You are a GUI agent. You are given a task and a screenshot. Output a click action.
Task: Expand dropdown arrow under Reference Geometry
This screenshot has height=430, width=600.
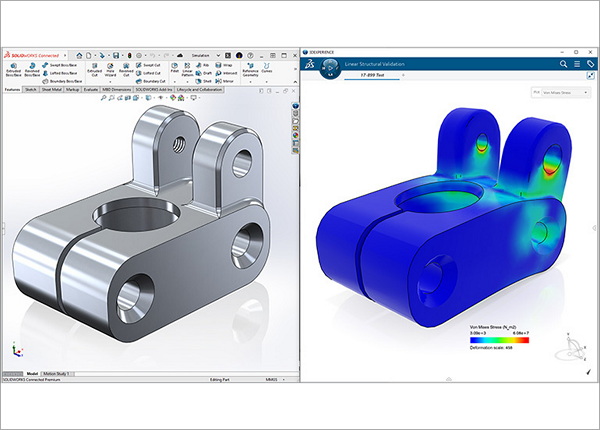251,81
